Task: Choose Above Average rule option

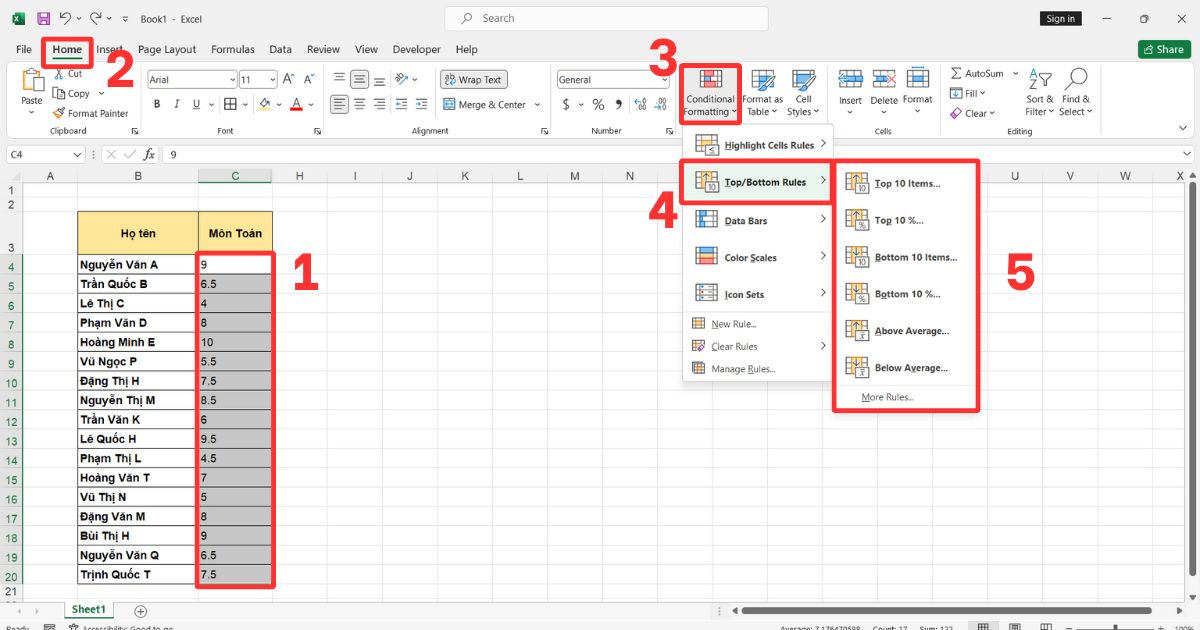Action: click(x=910, y=331)
